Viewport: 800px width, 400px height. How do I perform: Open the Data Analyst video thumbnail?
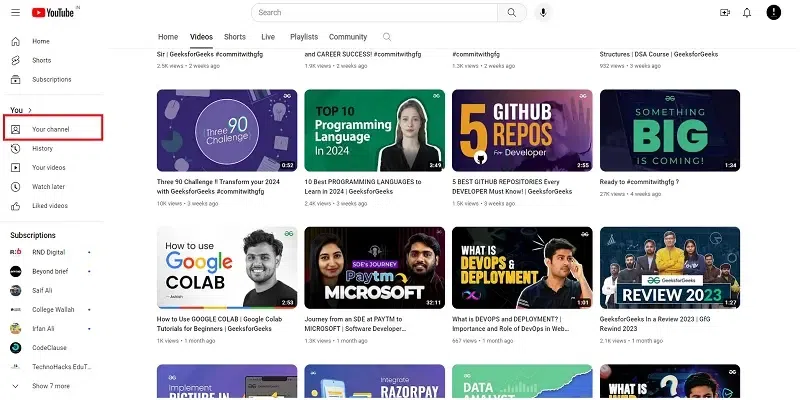pyautogui.click(x=522, y=382)
